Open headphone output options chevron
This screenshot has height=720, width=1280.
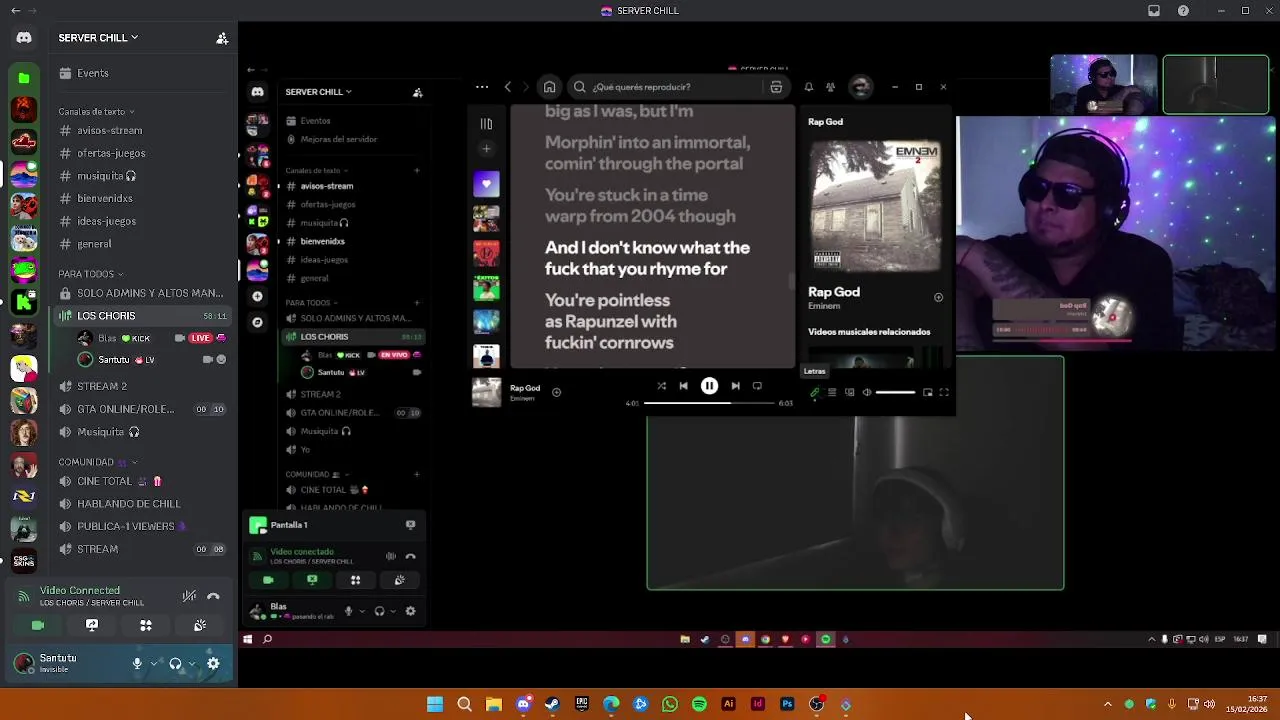pos(192,663)
